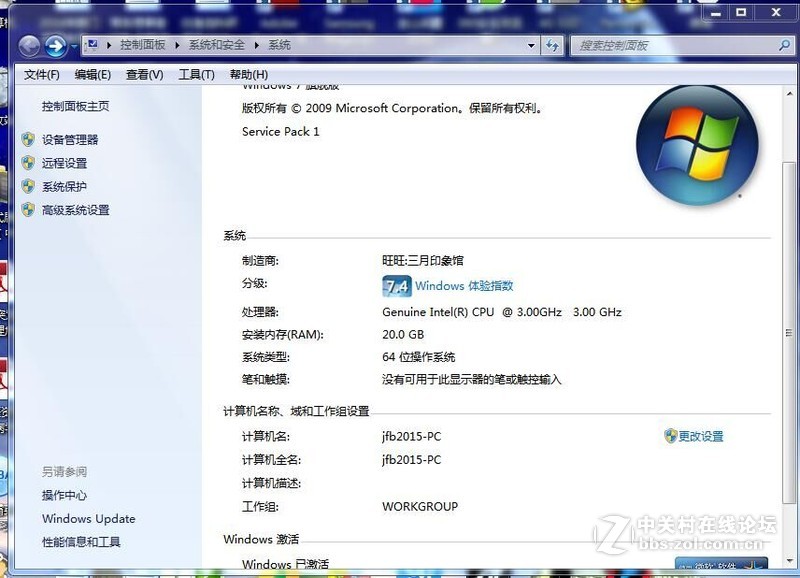Click the scrollbar up arrow
The height and width of the screenshot is (578, 800).
coord(789,94)
